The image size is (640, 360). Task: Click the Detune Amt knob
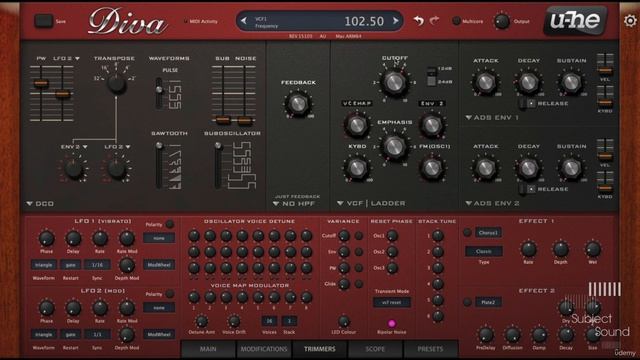(201, 321)
